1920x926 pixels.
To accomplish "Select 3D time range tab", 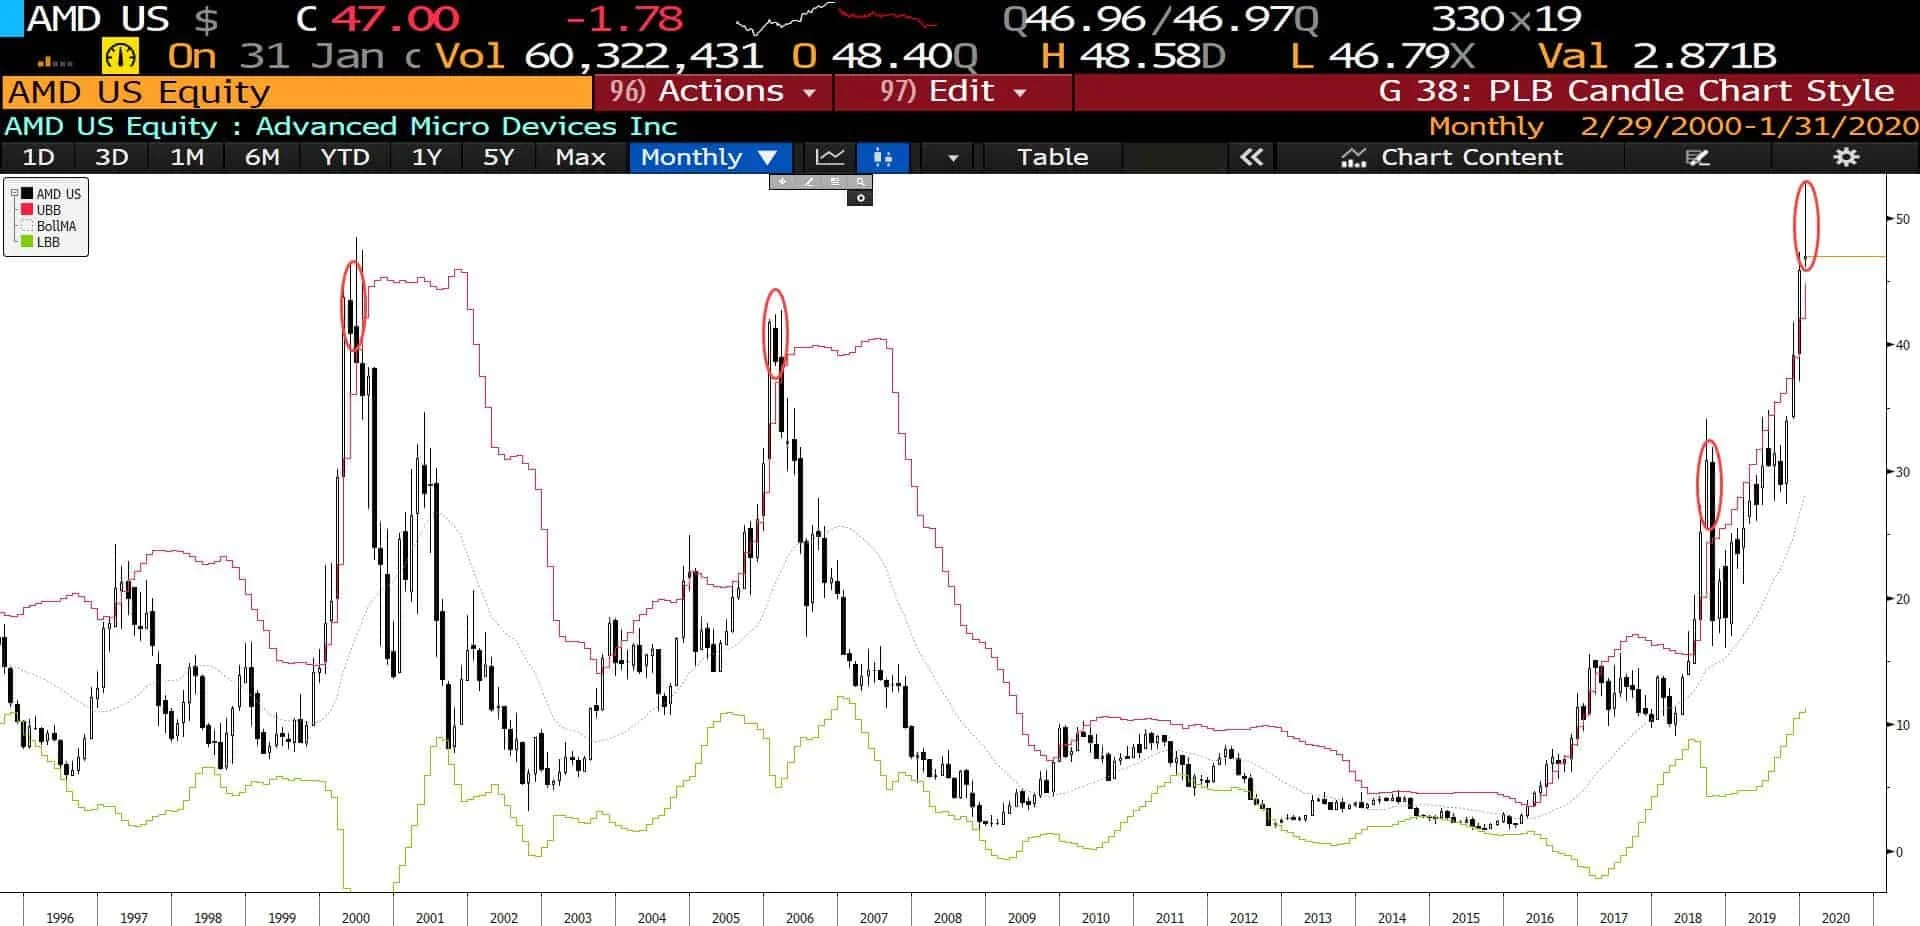I will coord(111,157).
